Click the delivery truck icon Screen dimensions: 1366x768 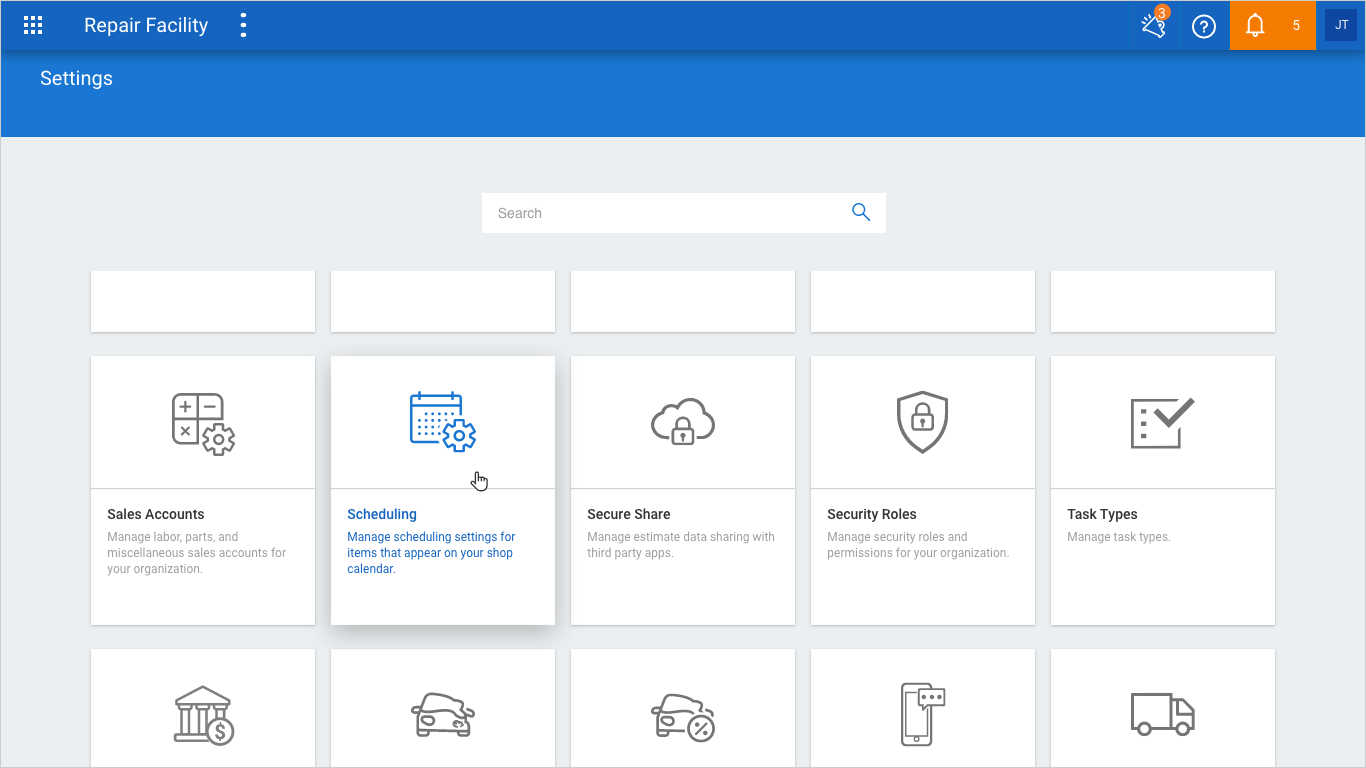click(x=1162, y=714)
